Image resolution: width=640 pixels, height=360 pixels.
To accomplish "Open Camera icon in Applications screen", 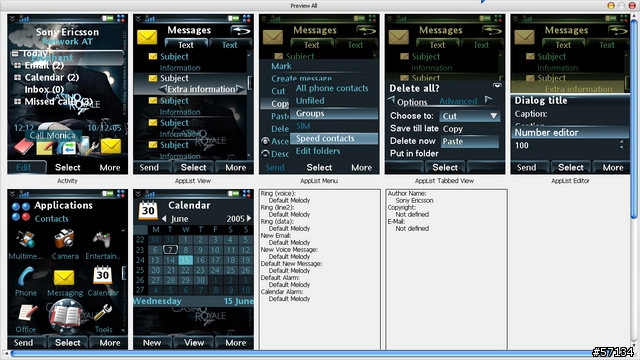I will point(64,239).
